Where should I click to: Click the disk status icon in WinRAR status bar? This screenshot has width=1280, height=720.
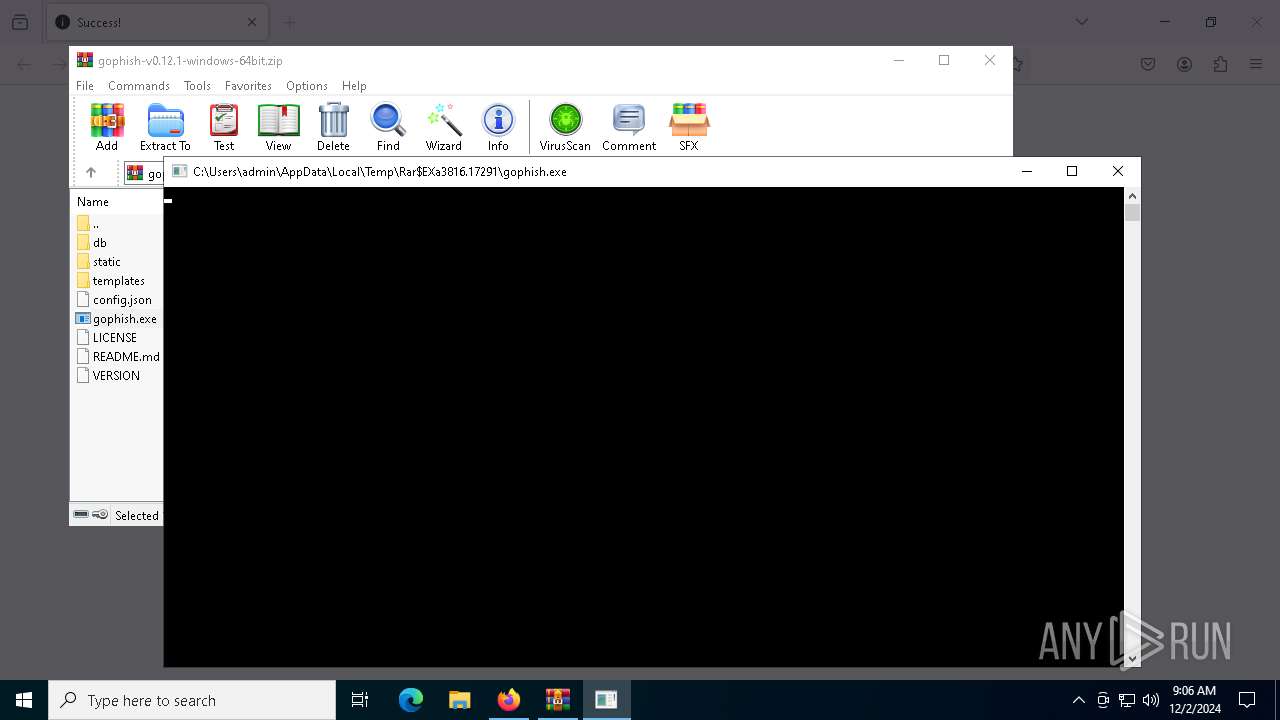click(81, 515)
